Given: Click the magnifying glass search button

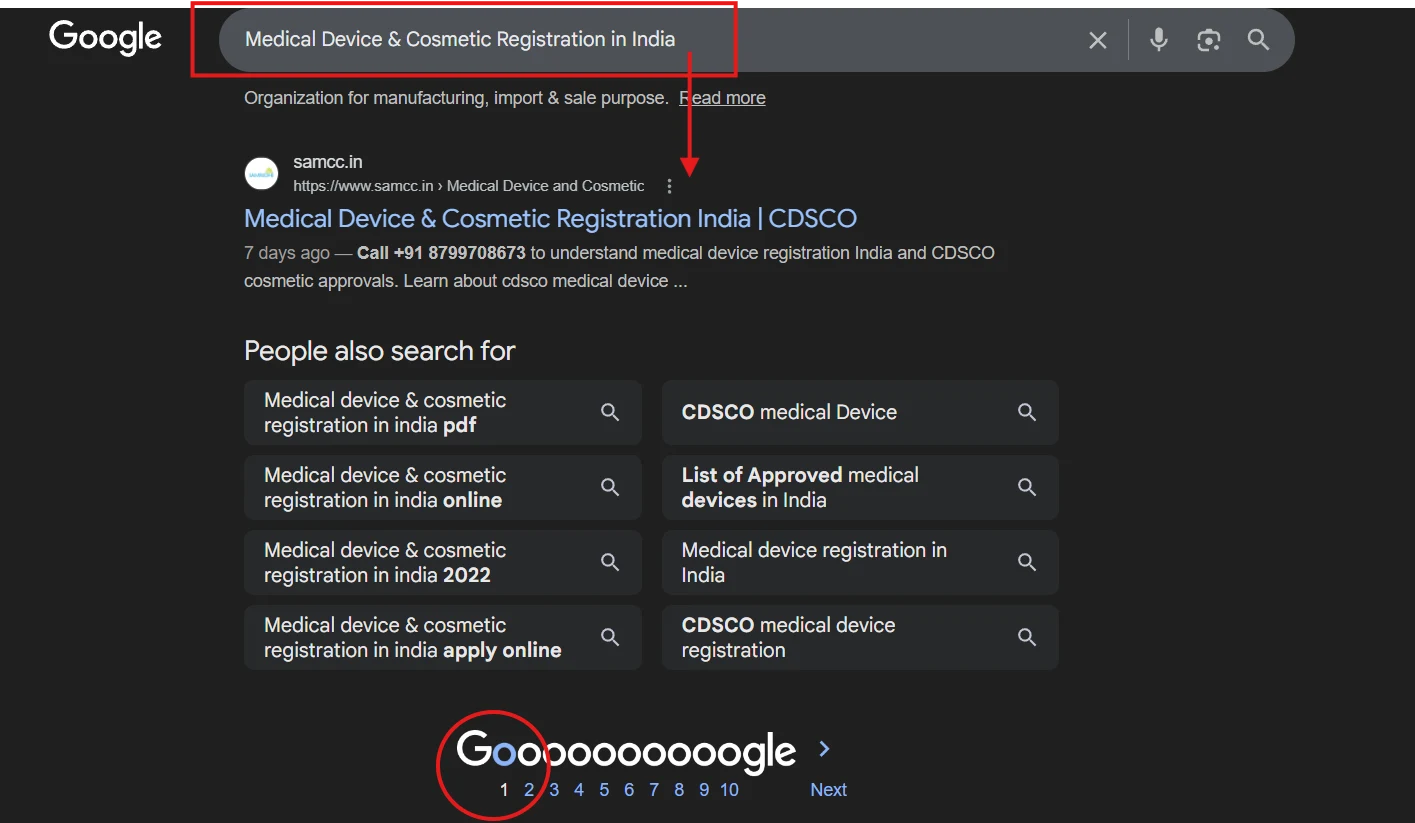Looking at the screenshot, I should point(1258,40).
